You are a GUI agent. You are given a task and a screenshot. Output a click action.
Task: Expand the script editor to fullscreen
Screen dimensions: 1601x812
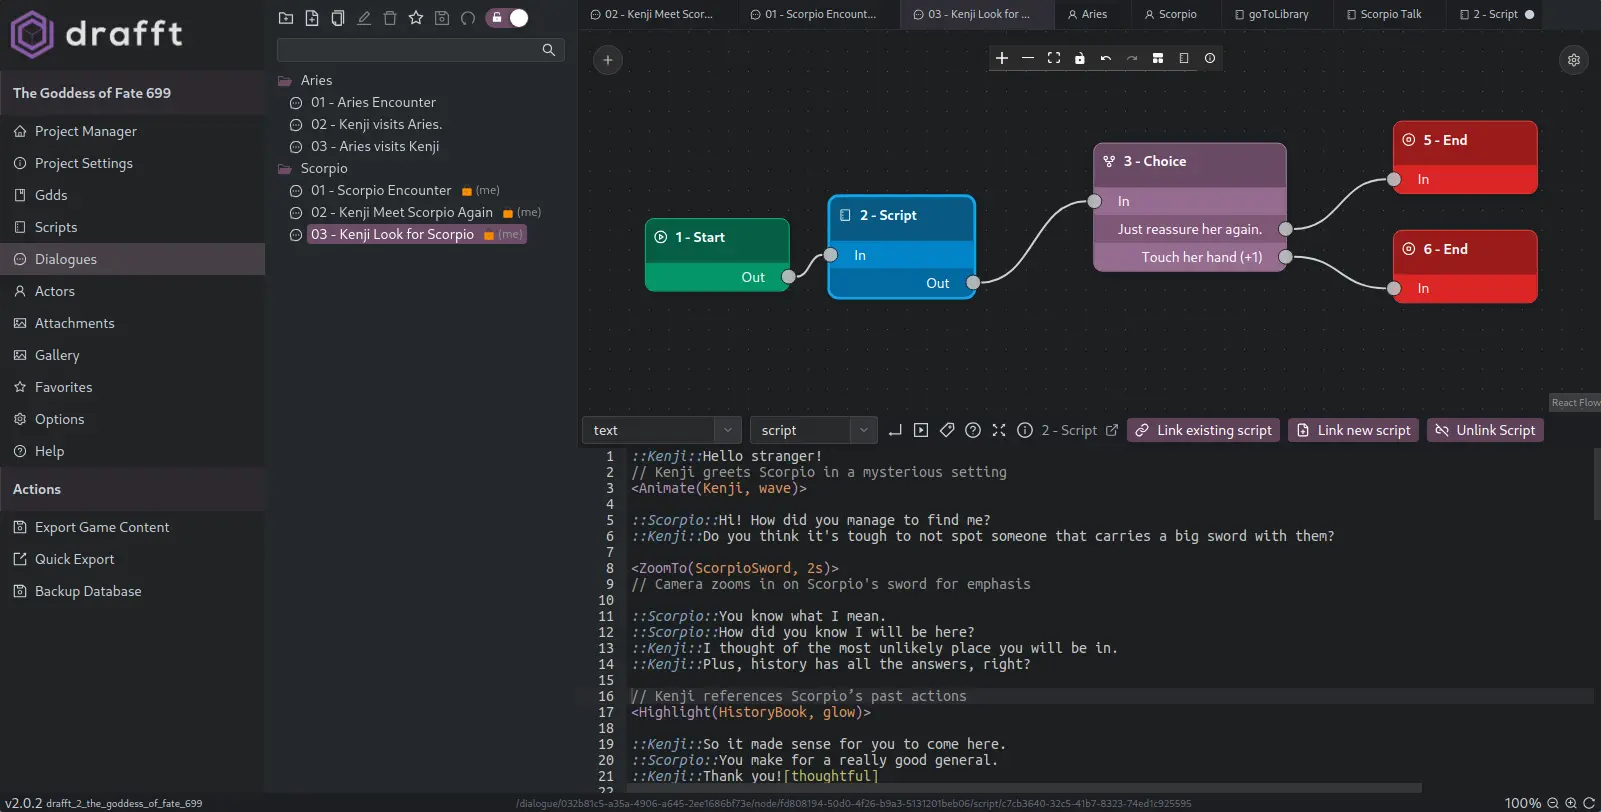point(999,430)
